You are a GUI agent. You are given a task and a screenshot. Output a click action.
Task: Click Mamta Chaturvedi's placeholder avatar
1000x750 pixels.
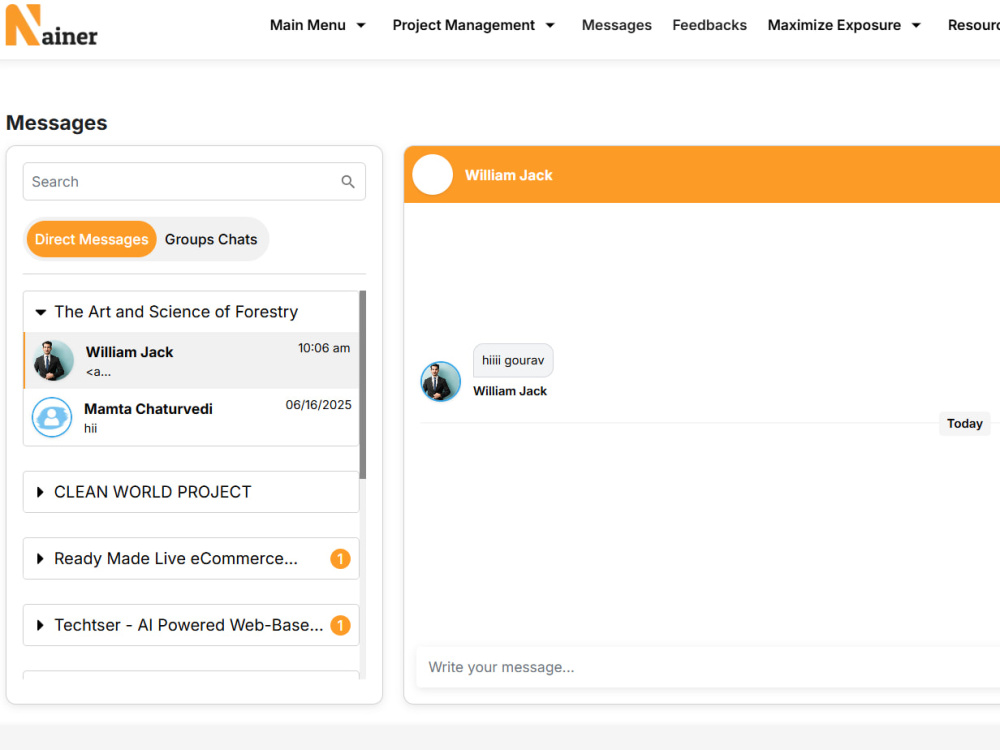click(x=52, y=417)
